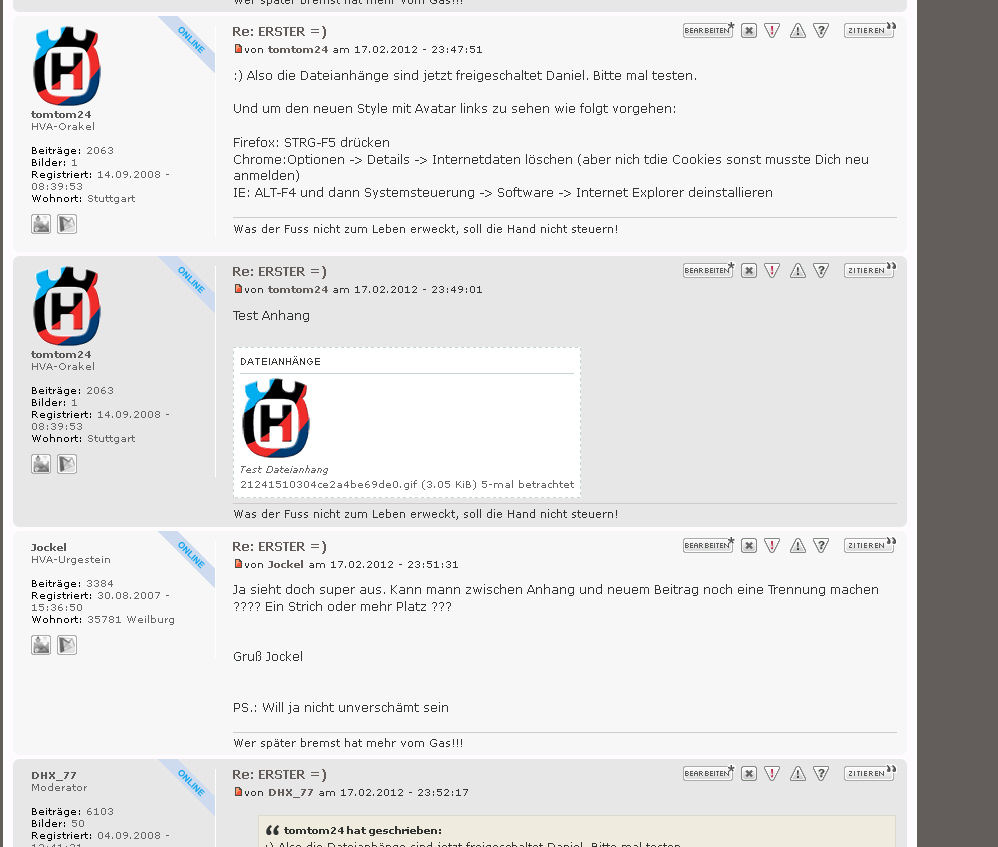This screenshot has width=998, height=847.
Task: Click warning triangle on first tomtom24 post
Action: 798,31
